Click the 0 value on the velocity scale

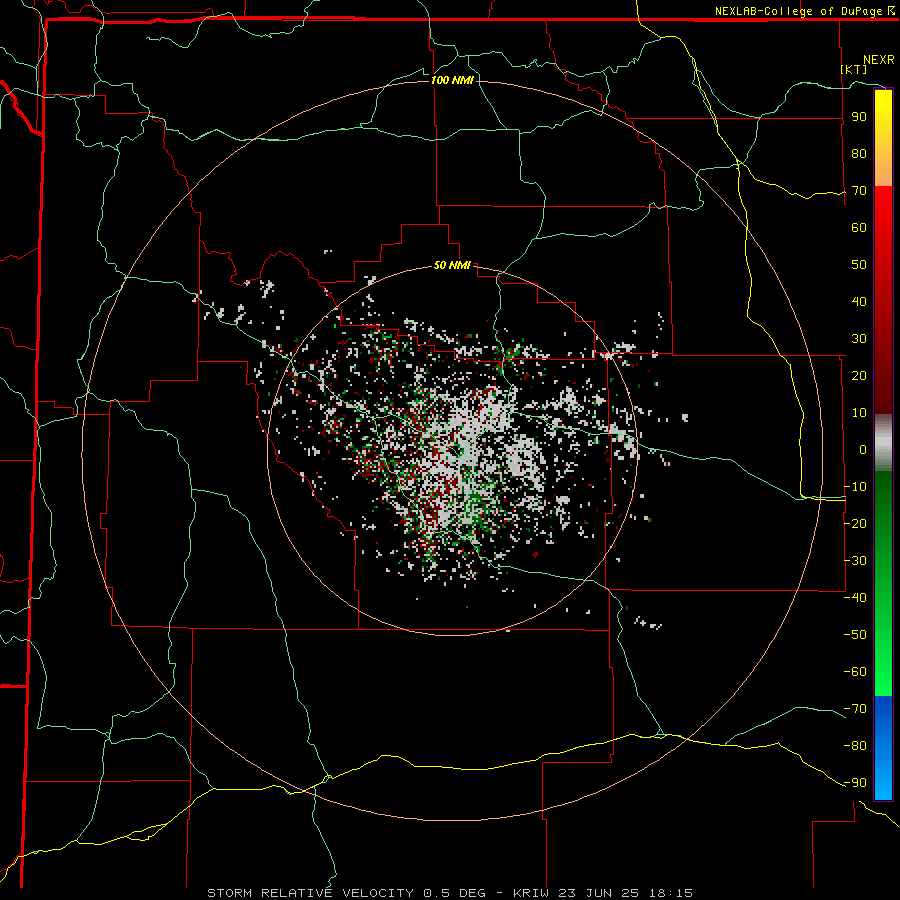coord(863,449)
